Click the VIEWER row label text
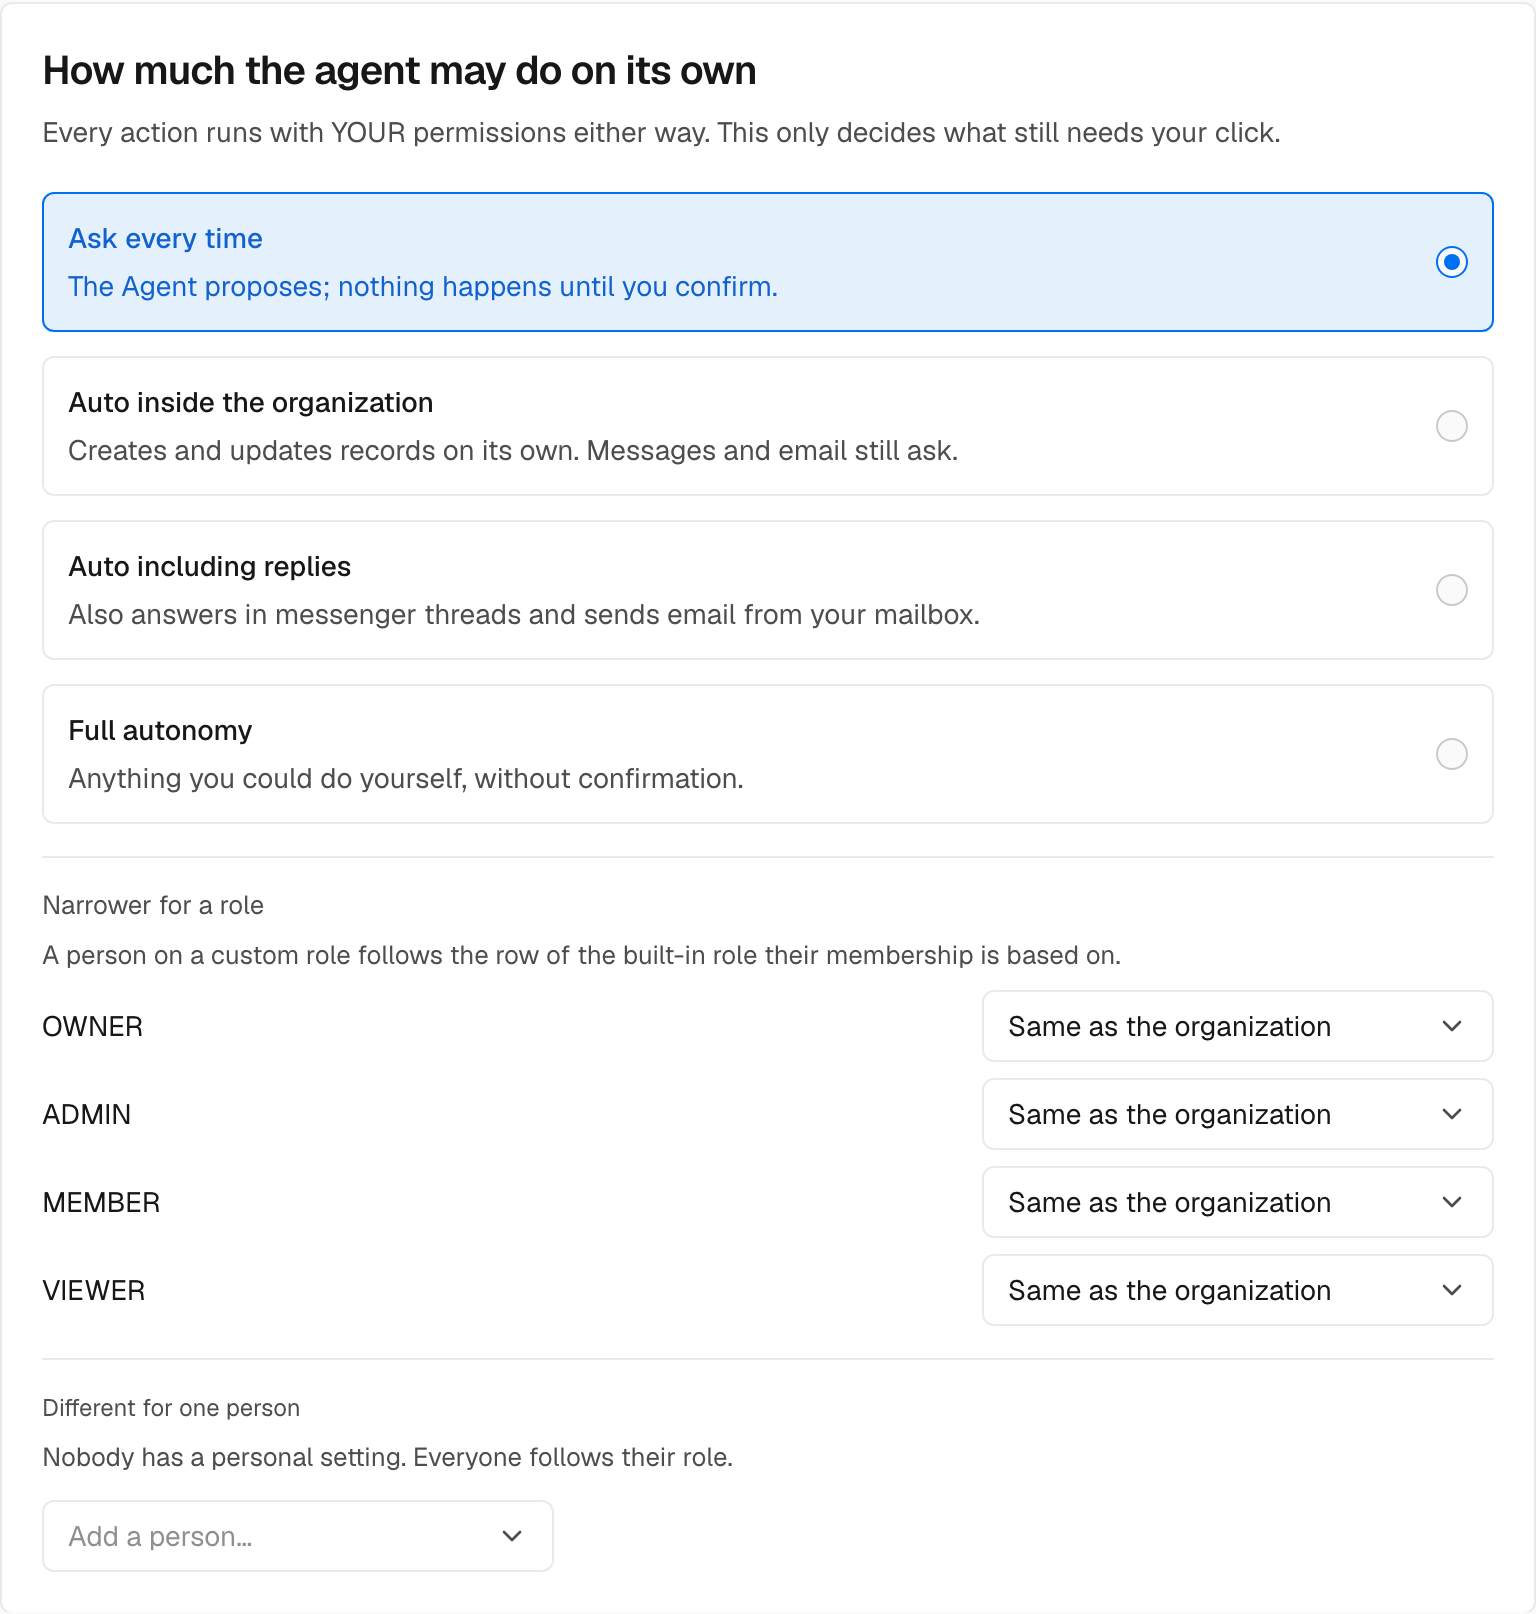 pos(94,1291)
